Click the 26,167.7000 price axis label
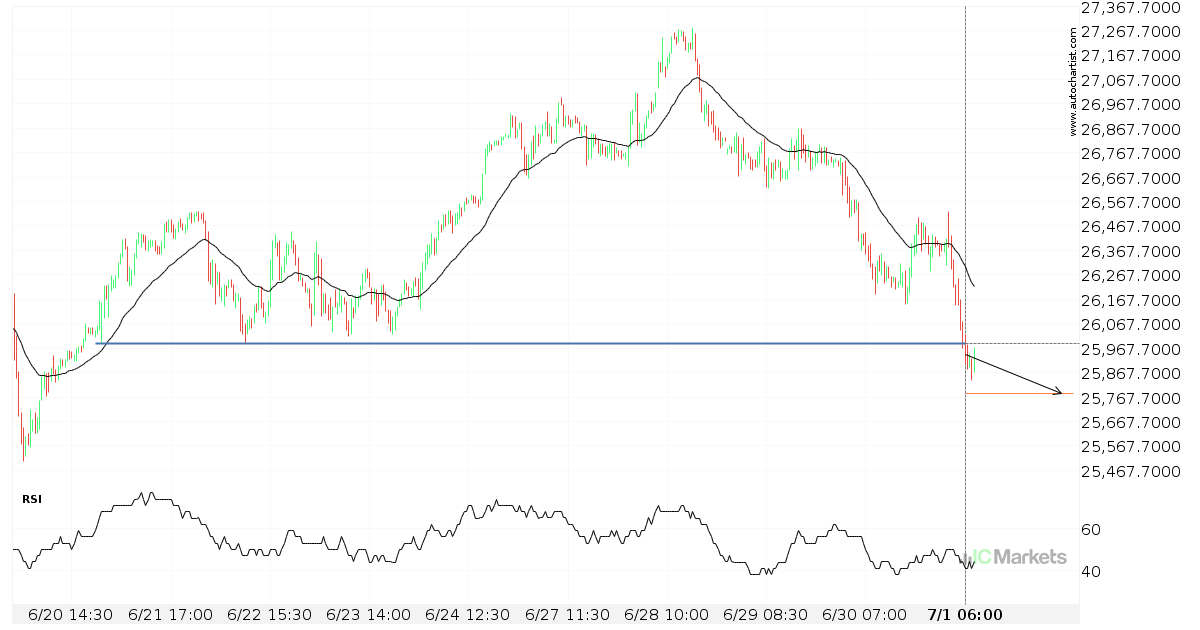The image size is (1200, 630). click(1133, 301)
